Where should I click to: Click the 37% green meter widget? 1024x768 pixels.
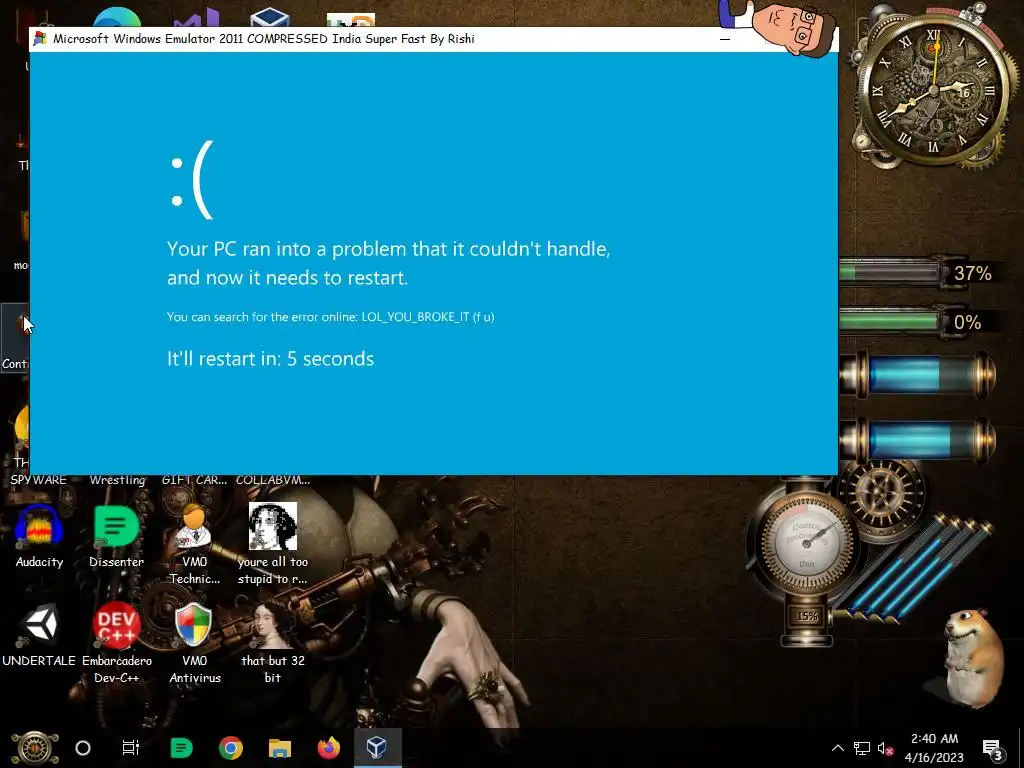pyautogui.click(x=918, y=272)
